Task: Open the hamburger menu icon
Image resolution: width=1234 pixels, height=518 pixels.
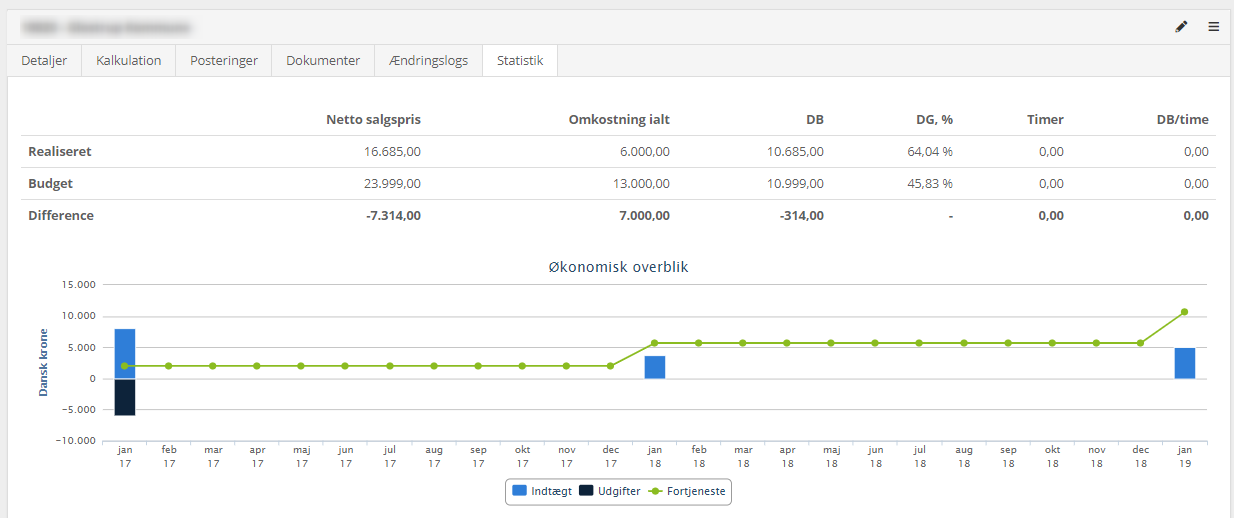Action: [x=1213, y=27]
